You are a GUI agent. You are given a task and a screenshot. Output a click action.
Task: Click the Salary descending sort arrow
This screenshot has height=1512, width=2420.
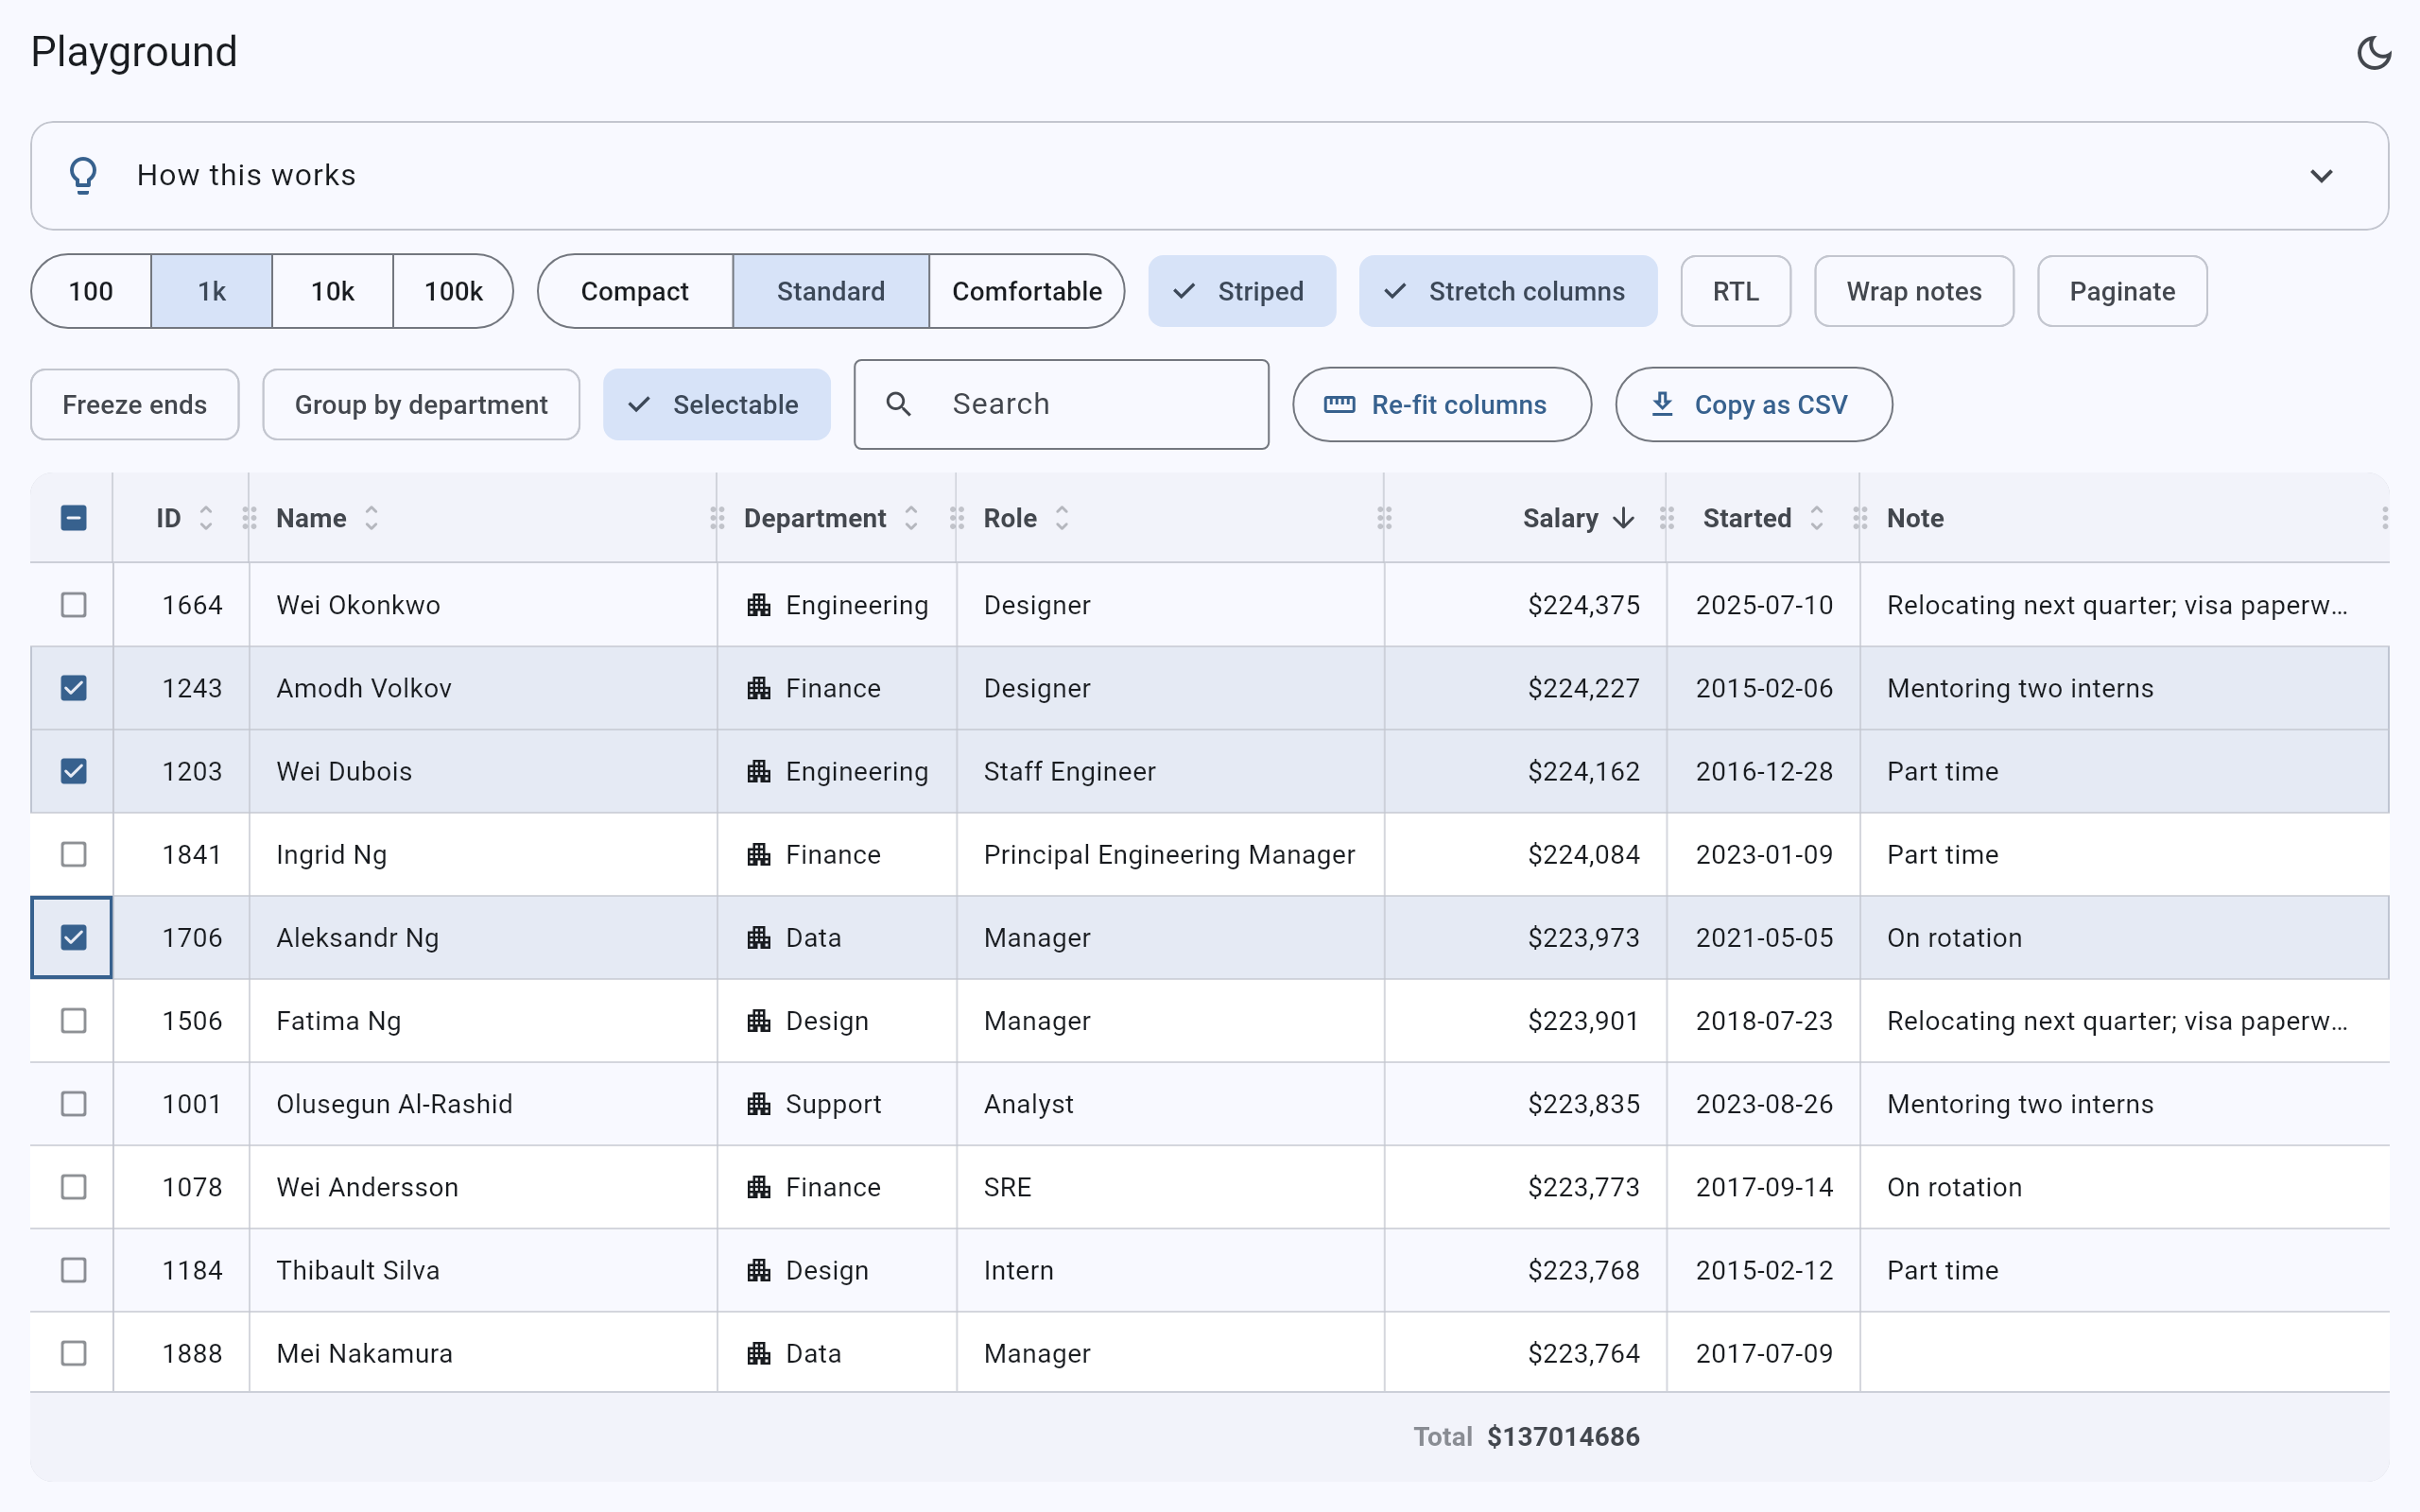(1624, 518)
